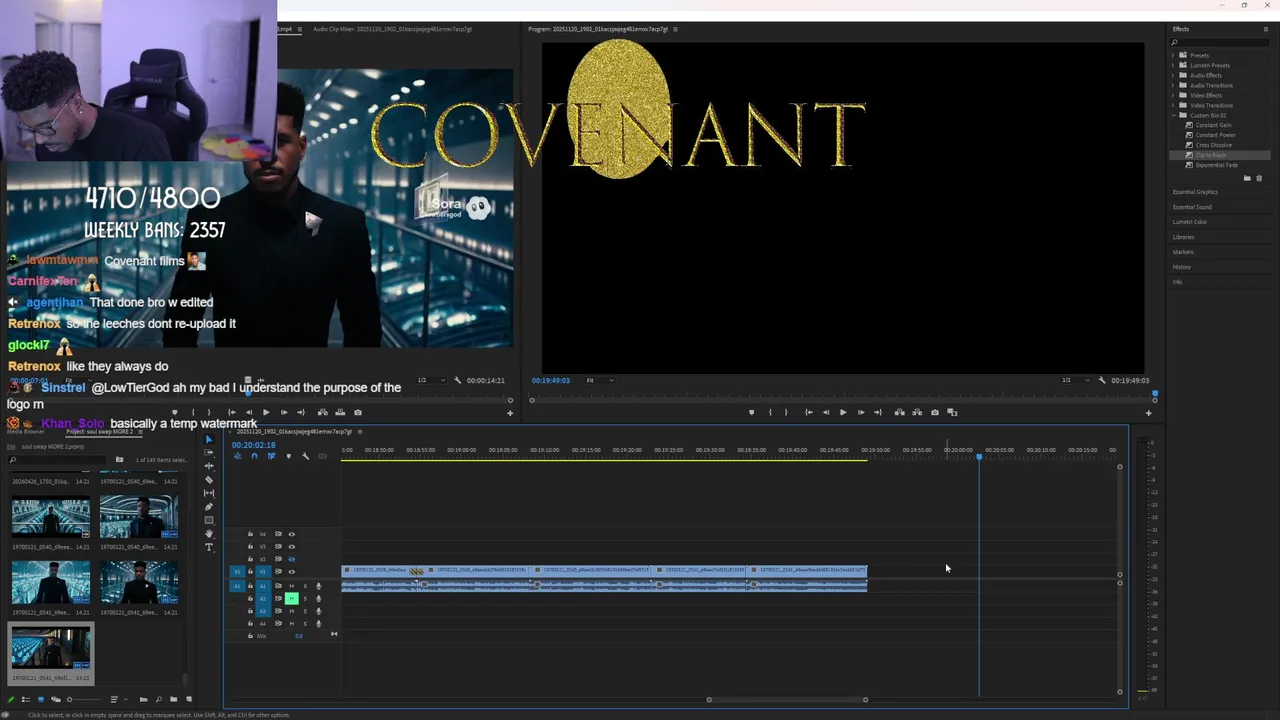Step forward one frame in Program monitor
This screenshot has width=1280, height=720.
[x=861, y=412]
